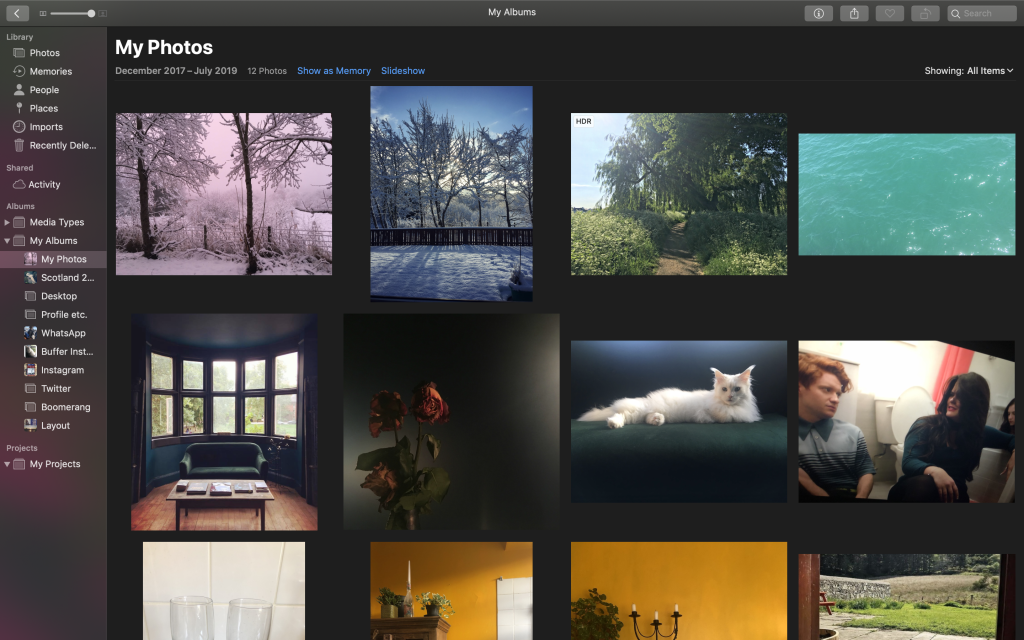Image resolution: width=1024 pixels, height=640 pixels.
Task: Open the Recently Deleted trash folder
Action: pyautogui.click(x=62, y=146)
